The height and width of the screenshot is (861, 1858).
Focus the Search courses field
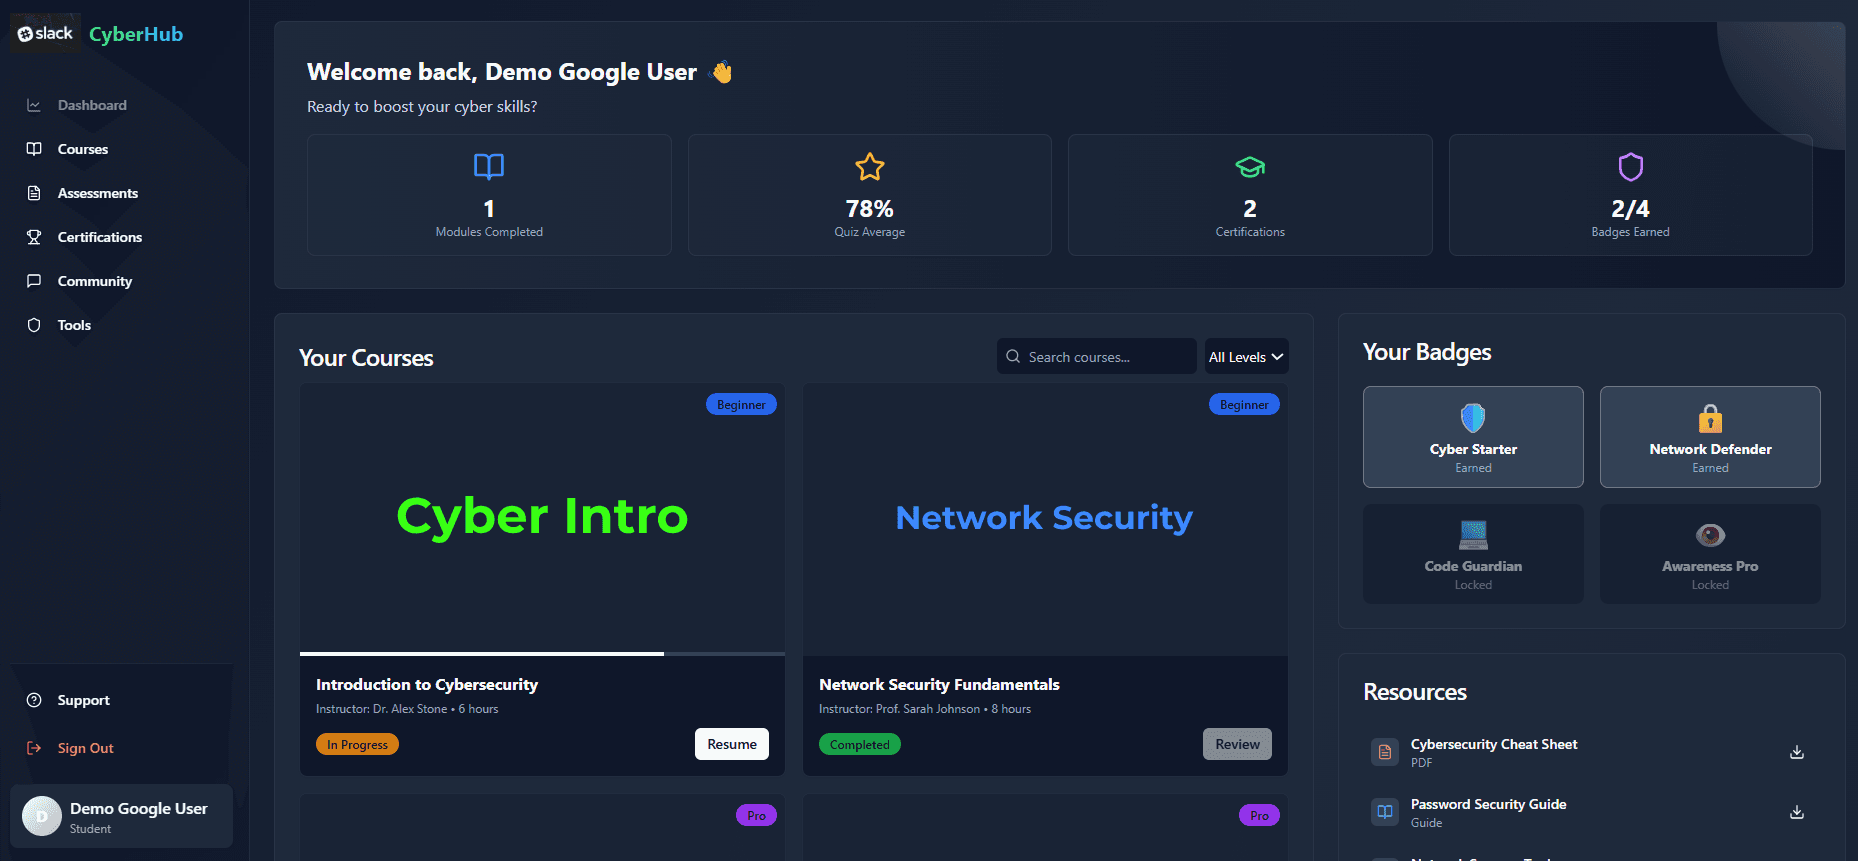pyautogui.click(x=1097, y=356)
